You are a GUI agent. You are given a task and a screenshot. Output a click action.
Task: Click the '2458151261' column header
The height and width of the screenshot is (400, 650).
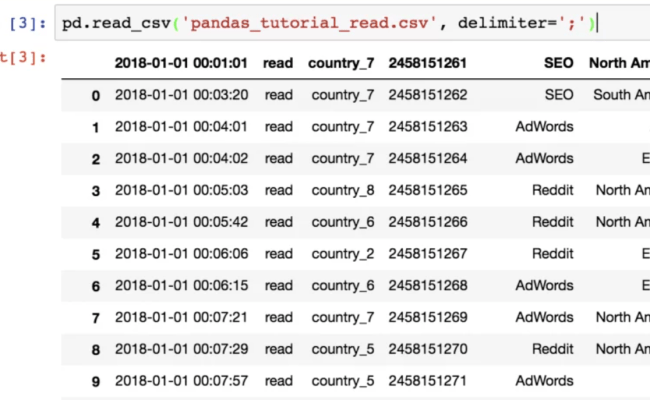tap(427, 63)
